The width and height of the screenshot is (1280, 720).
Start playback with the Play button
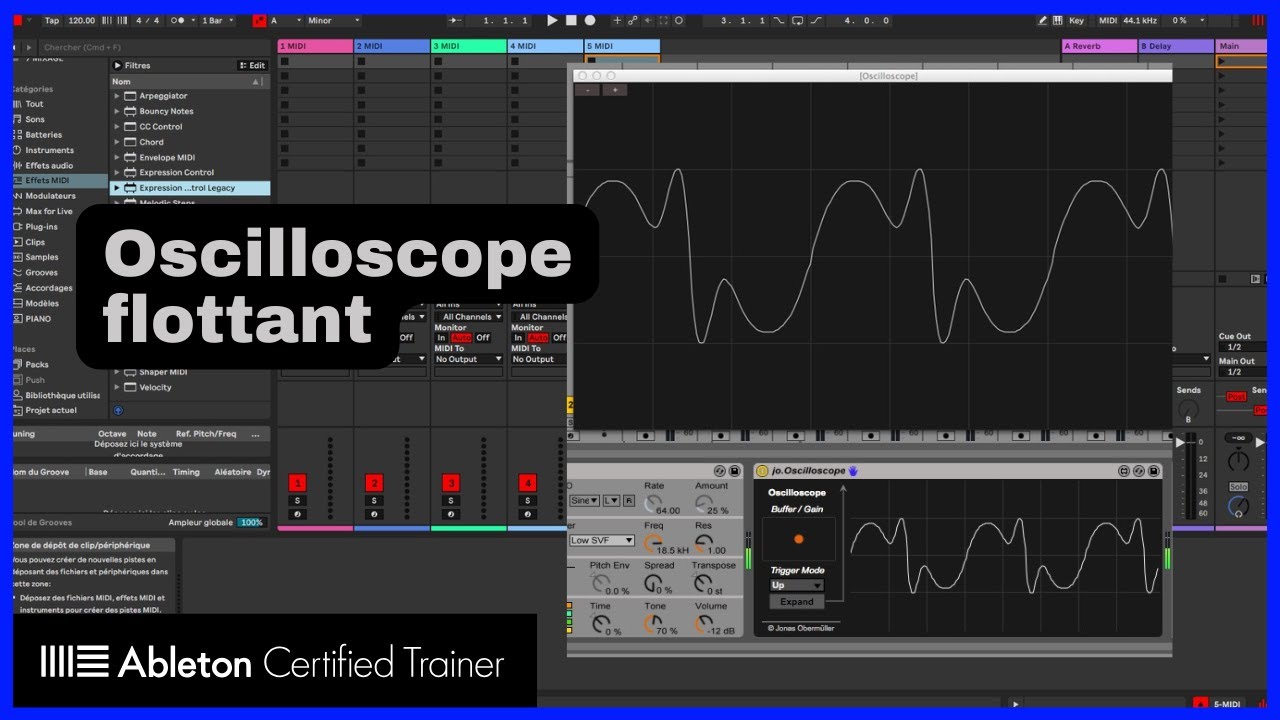(552, 20)
